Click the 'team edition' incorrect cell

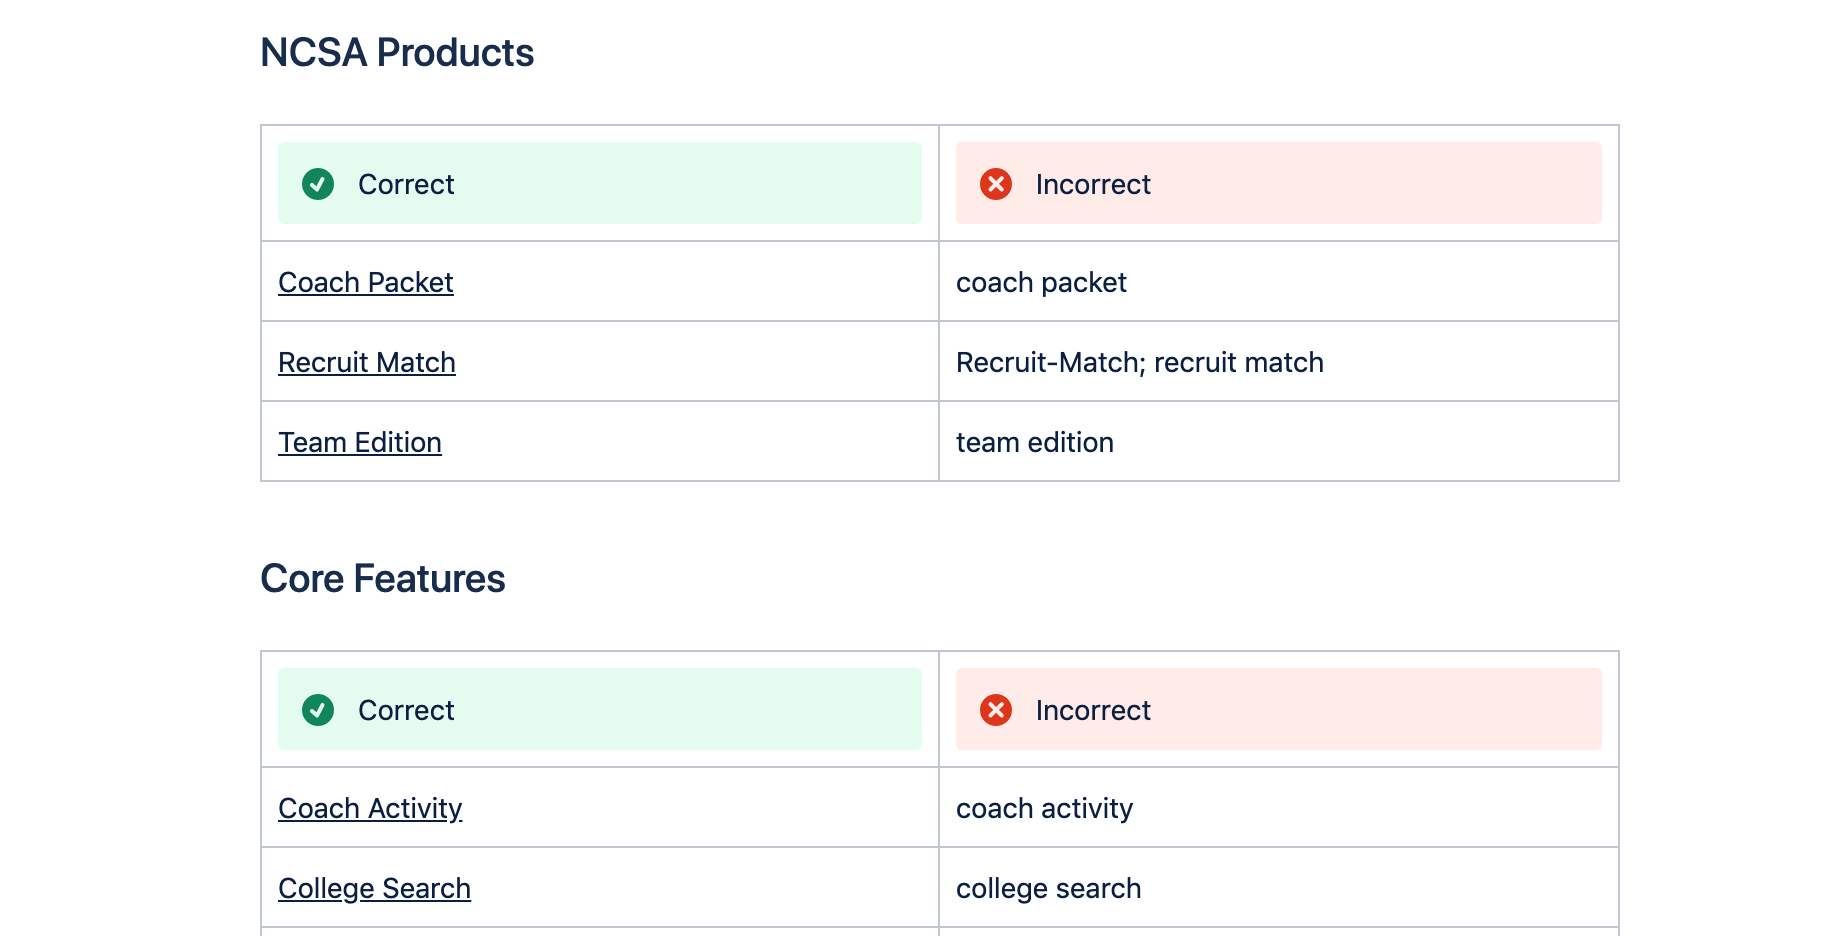coord(1278,442)
